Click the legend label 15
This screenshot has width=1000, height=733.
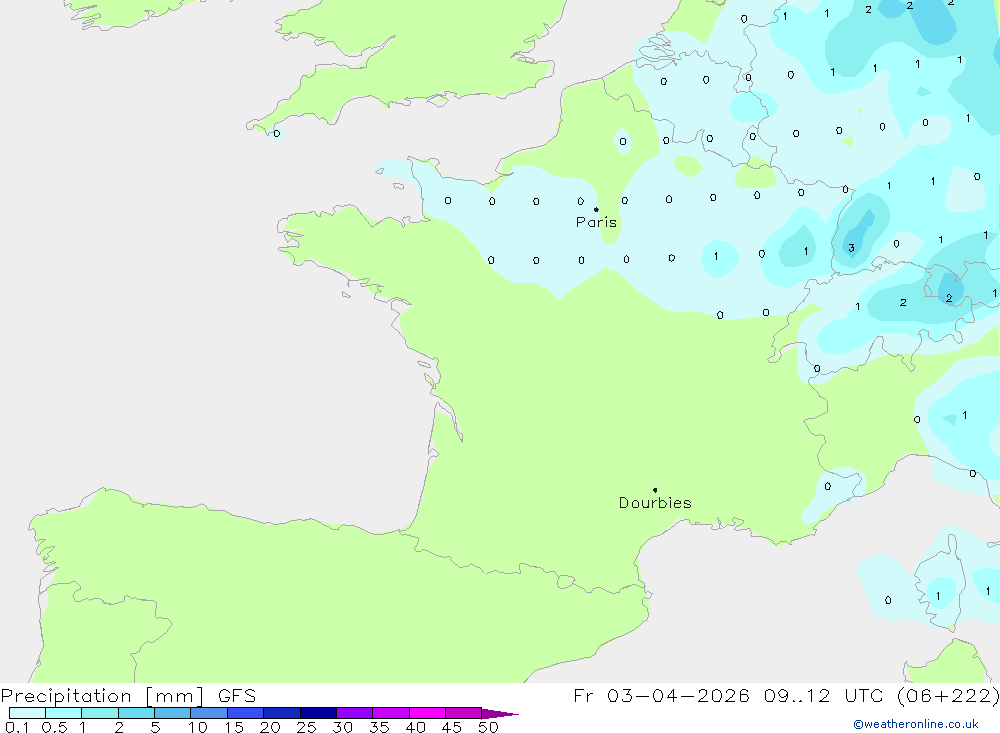click(x=234, y=727)
